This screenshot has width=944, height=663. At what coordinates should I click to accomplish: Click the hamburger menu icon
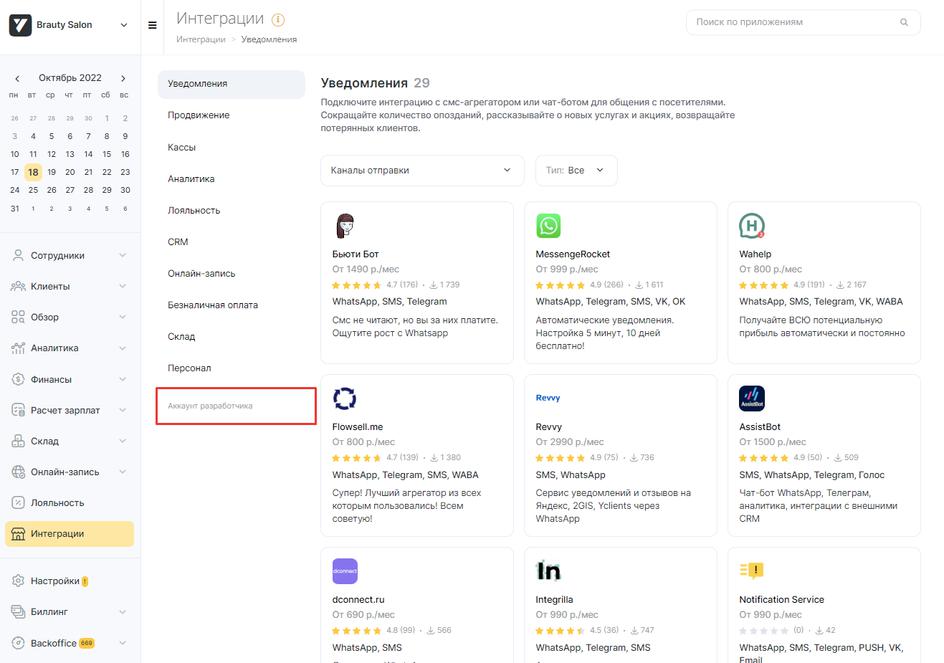click(x=152, y=25)
